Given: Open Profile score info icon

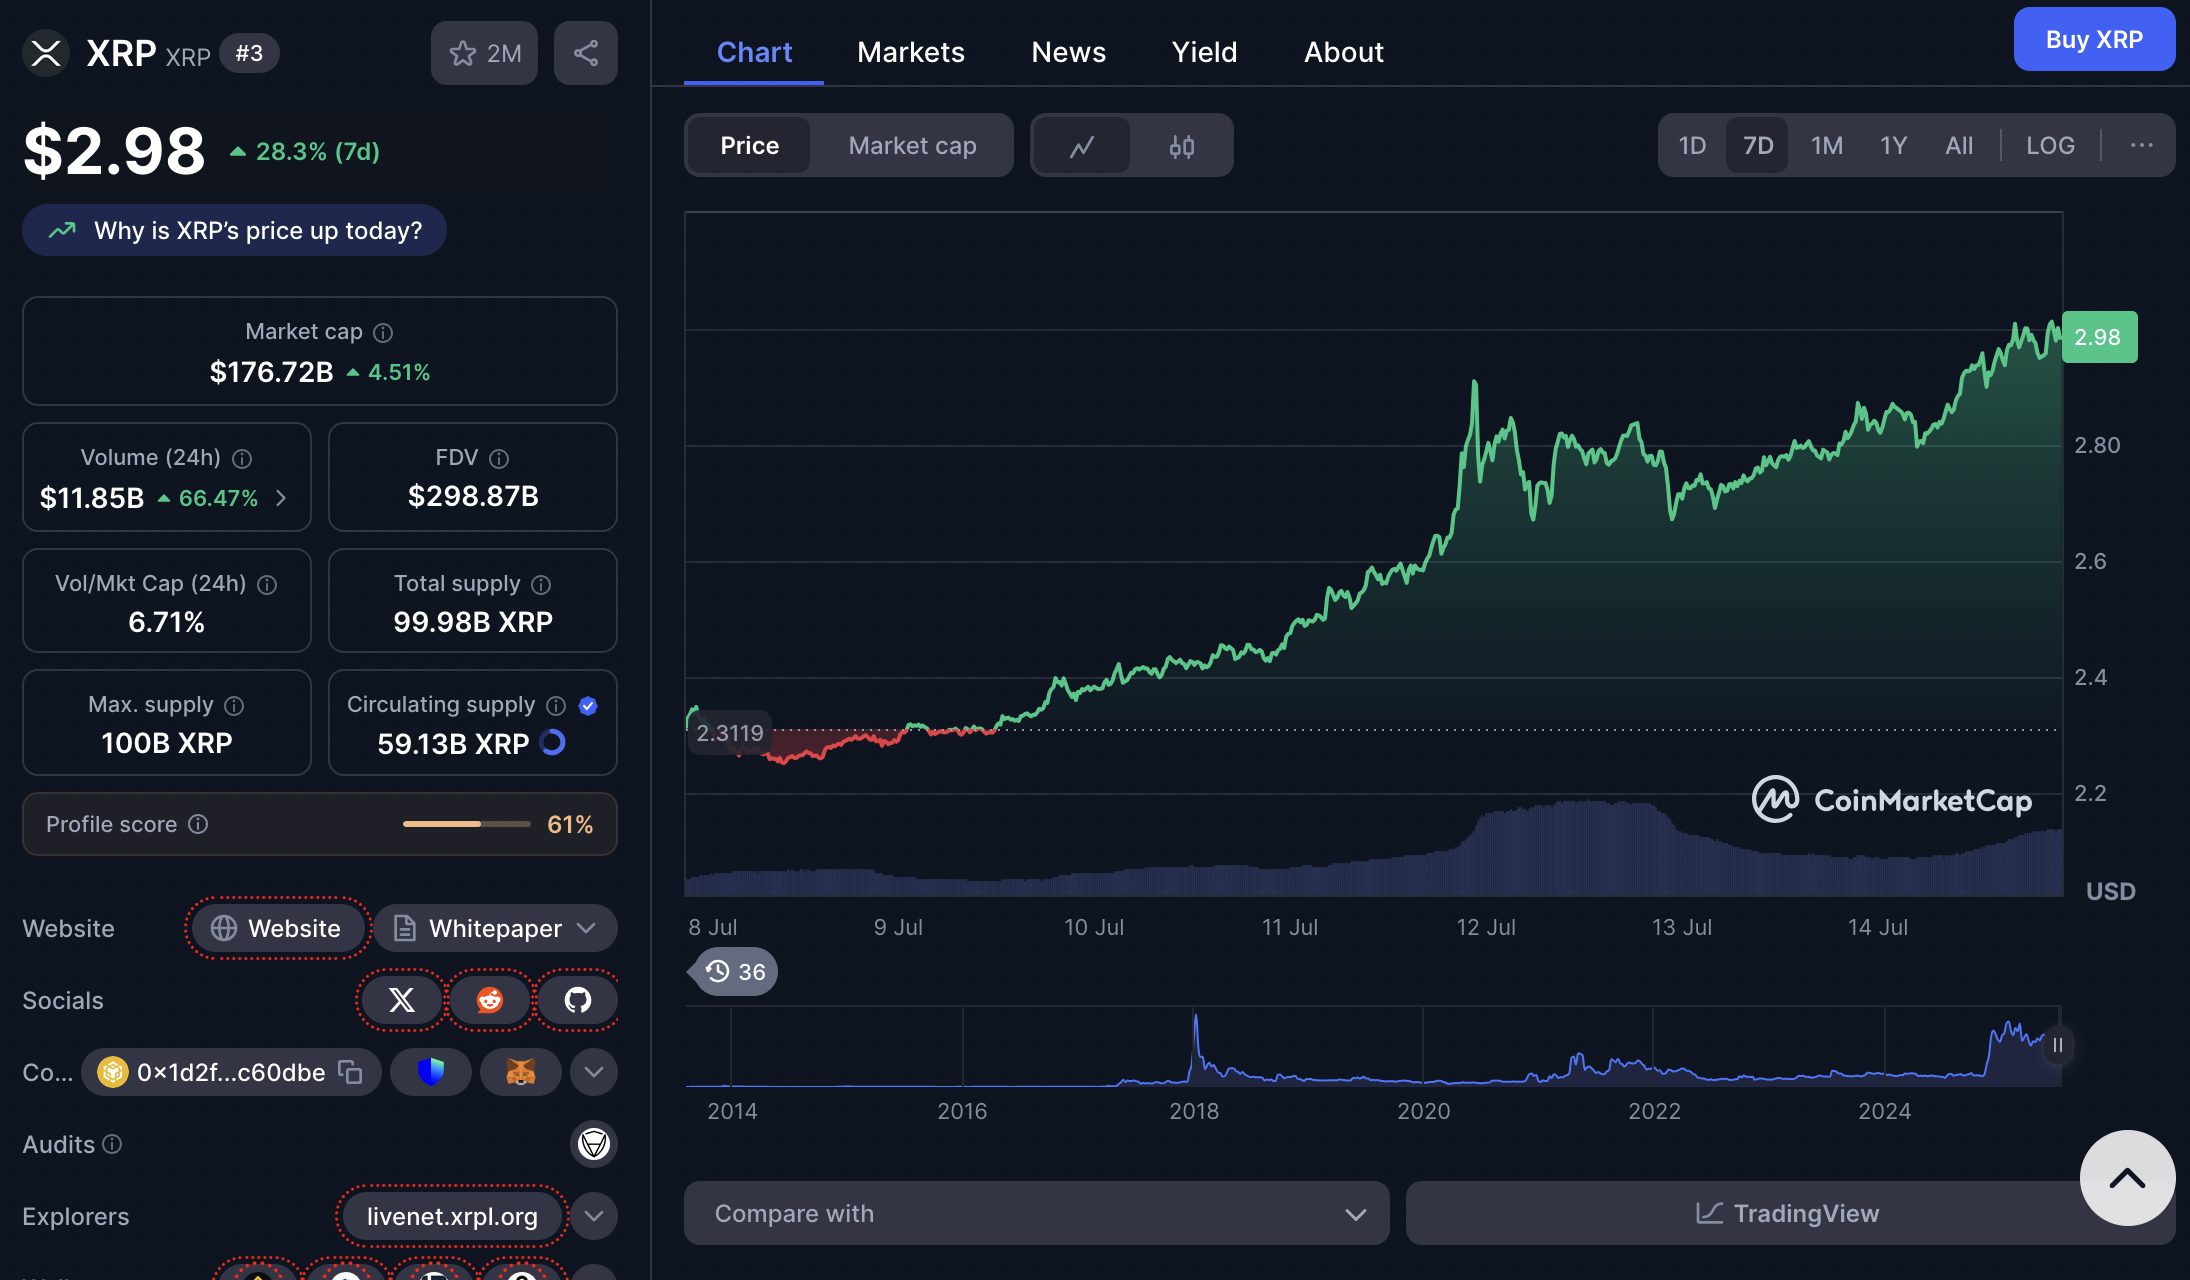Looking at the screenshot, I should [198, 824].
